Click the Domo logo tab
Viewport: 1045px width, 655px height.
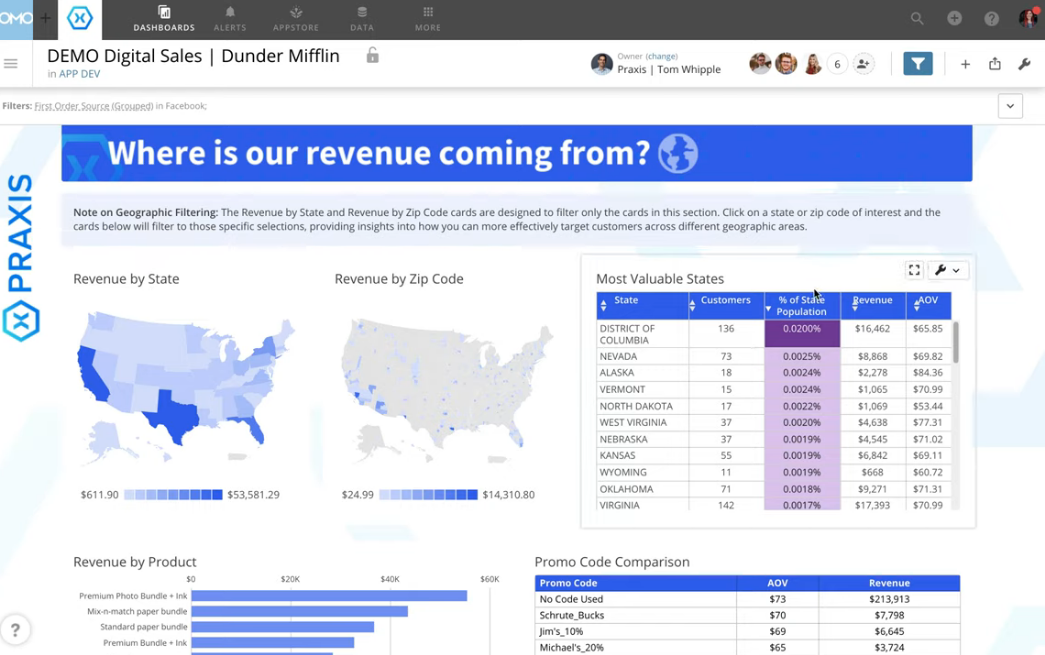point(16,19)
